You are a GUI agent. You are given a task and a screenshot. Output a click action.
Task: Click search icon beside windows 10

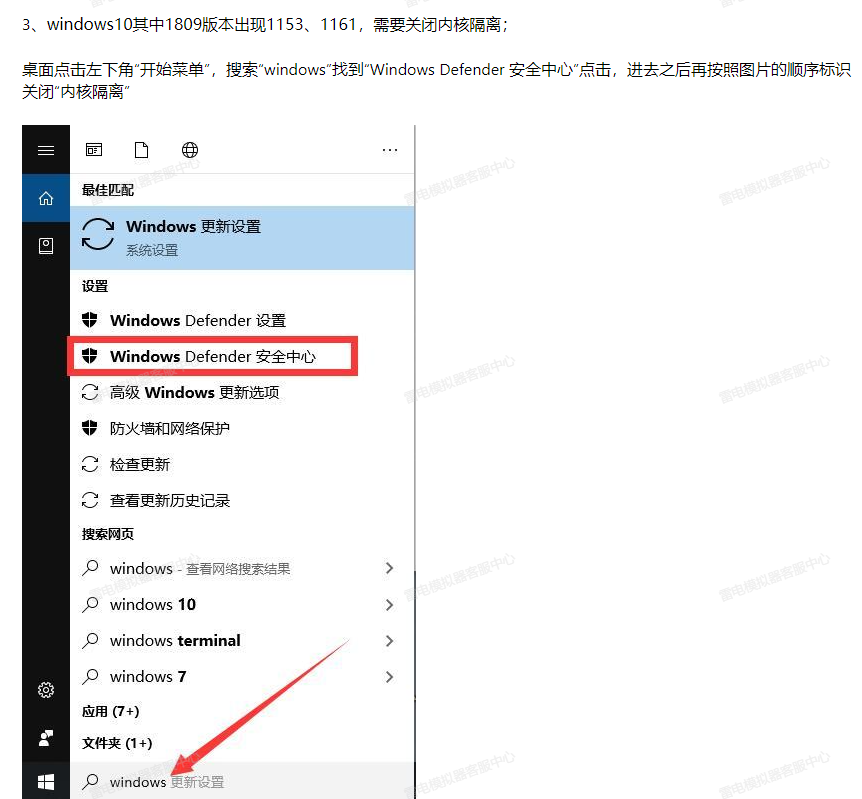(90, 604)
